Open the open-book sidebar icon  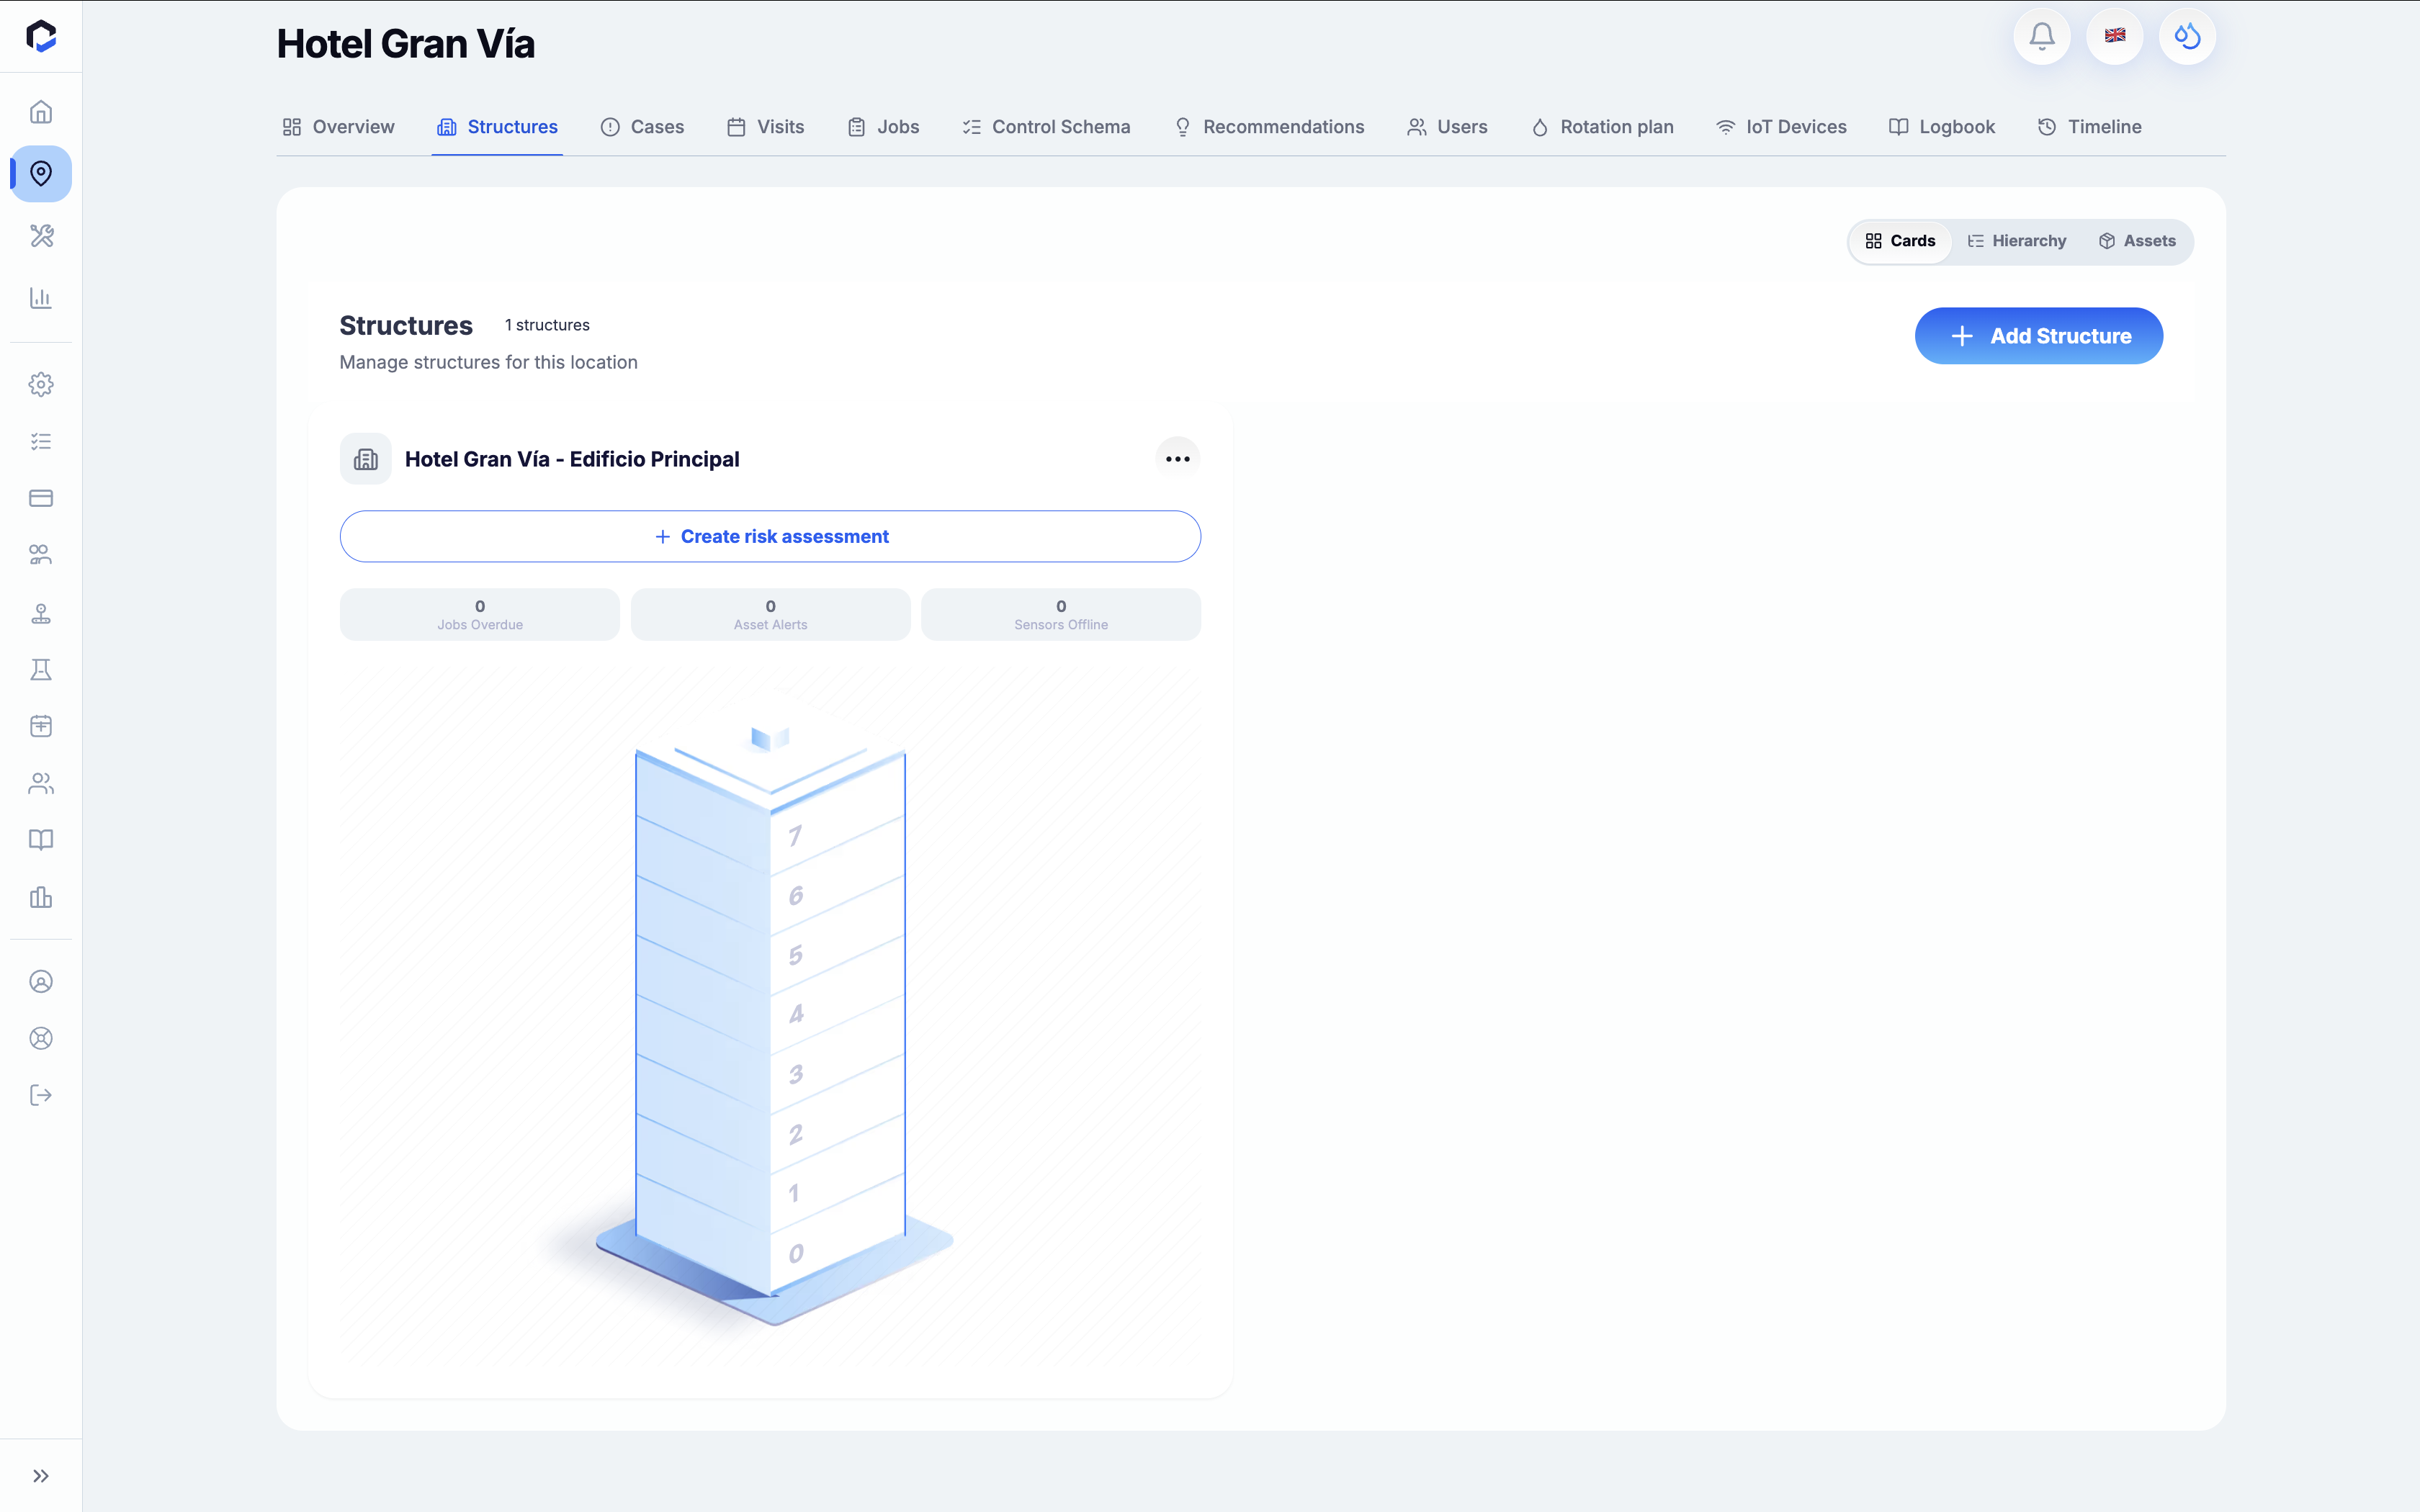click(41, 840)
